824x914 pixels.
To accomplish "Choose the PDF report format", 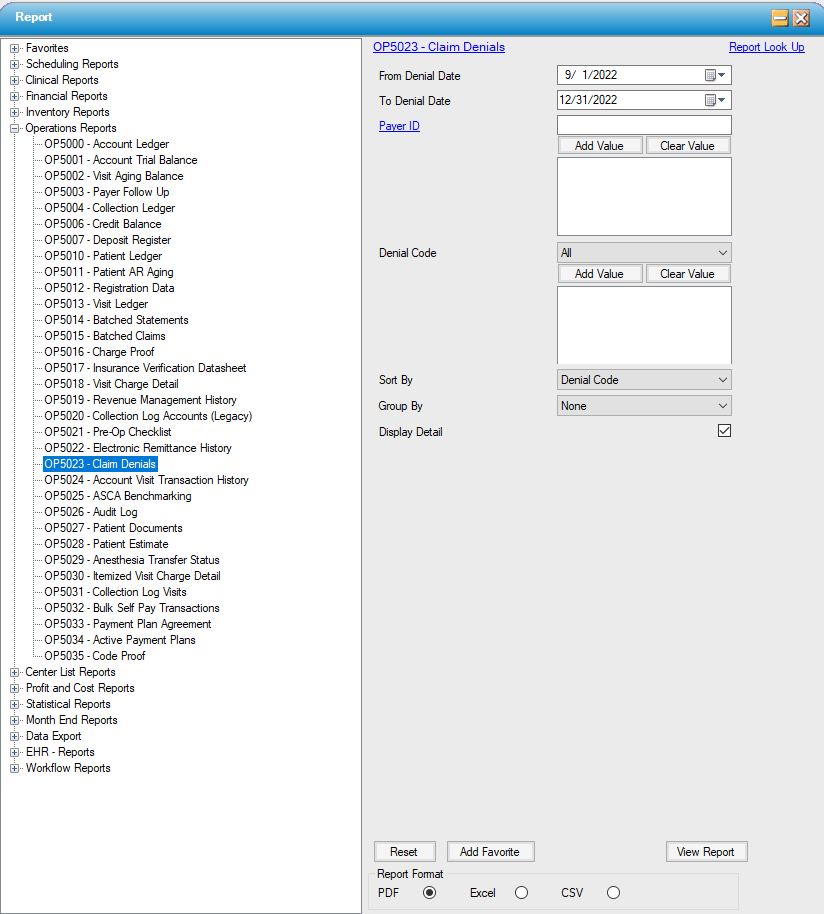I will [430, 893].
